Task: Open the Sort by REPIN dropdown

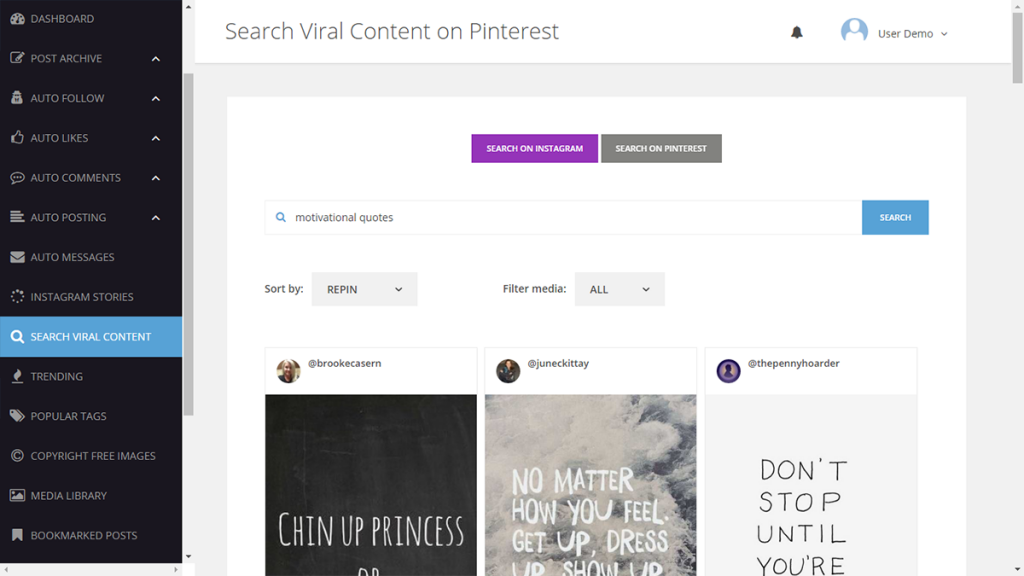Action: pos(364,289)
